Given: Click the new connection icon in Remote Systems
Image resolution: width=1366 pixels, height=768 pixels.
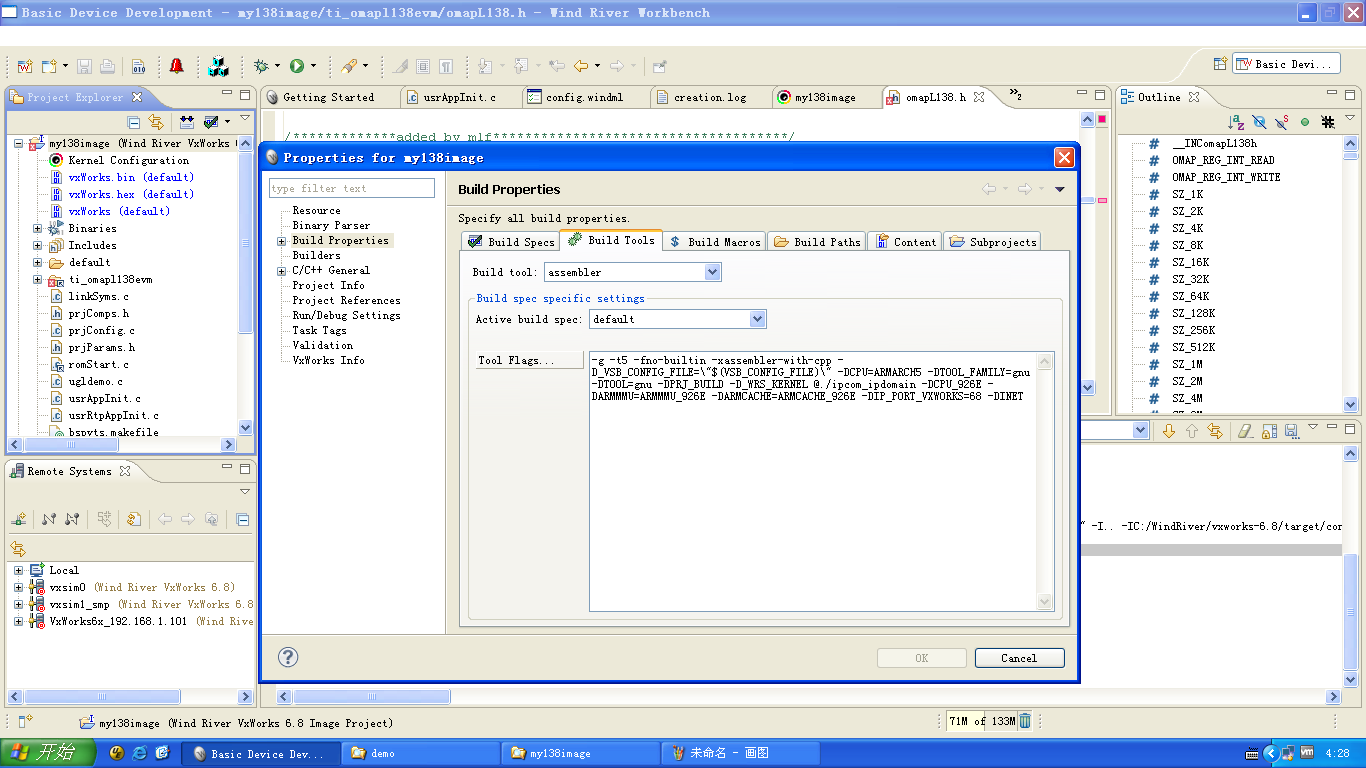Looking at the screenshot, I should (19, 519).
